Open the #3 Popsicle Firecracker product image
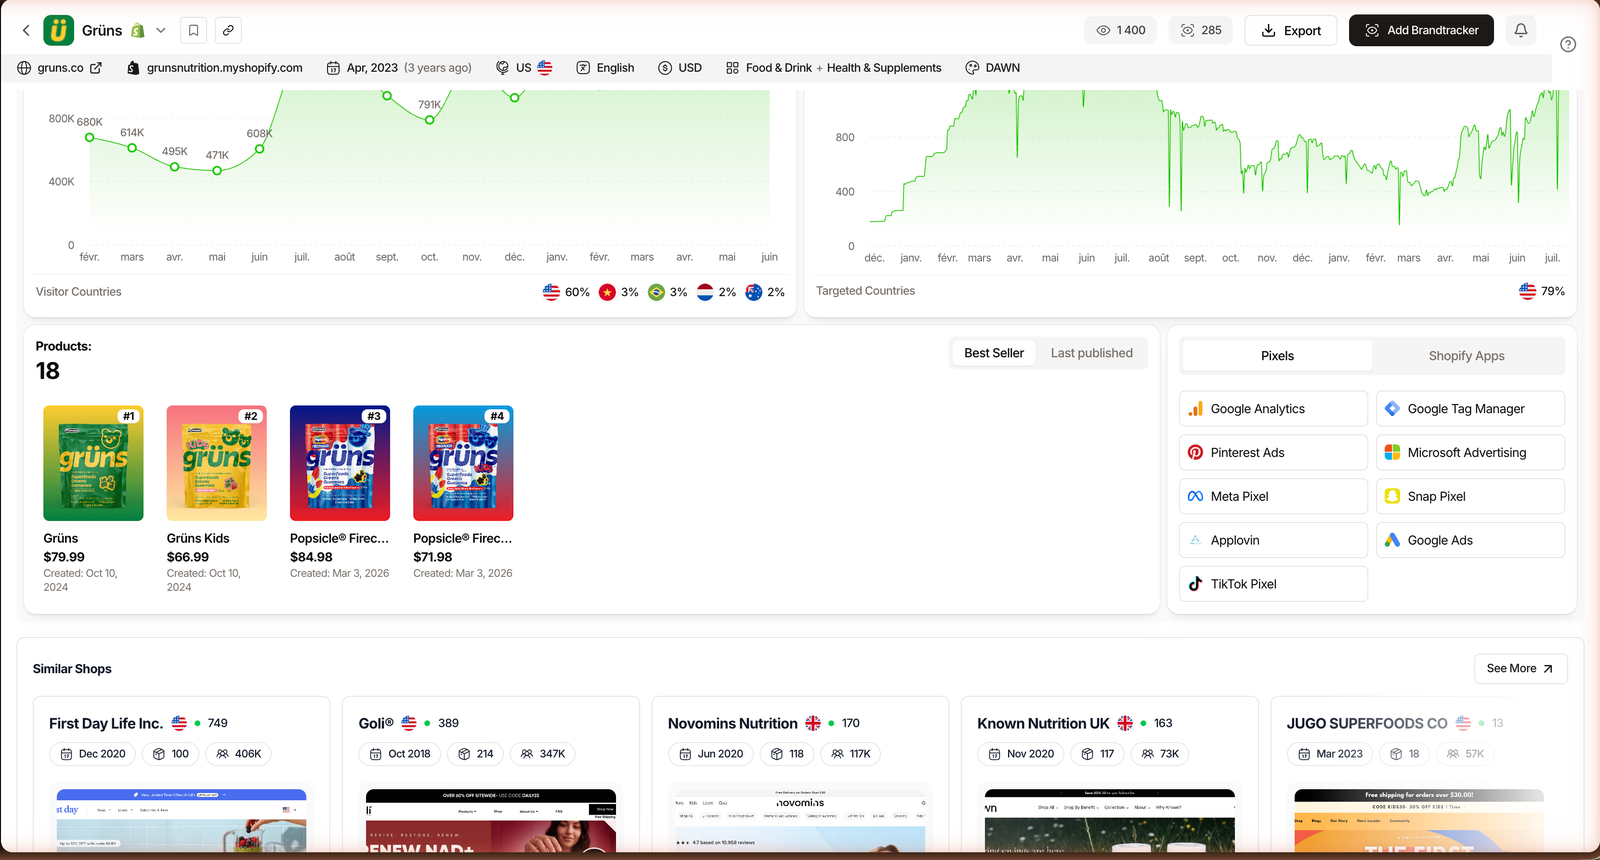Viewport: 1600px width, 860px height. (340, 463)
